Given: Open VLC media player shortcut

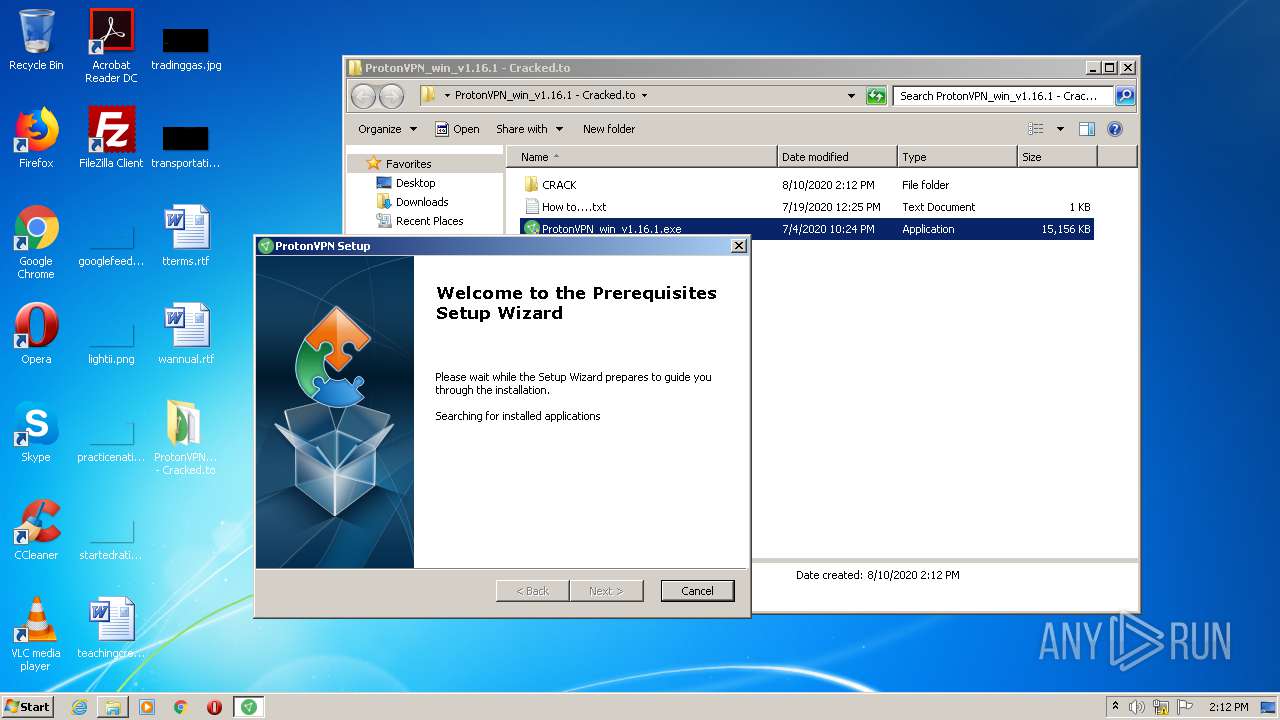Looking at the screenshot, I should point(36,634).
